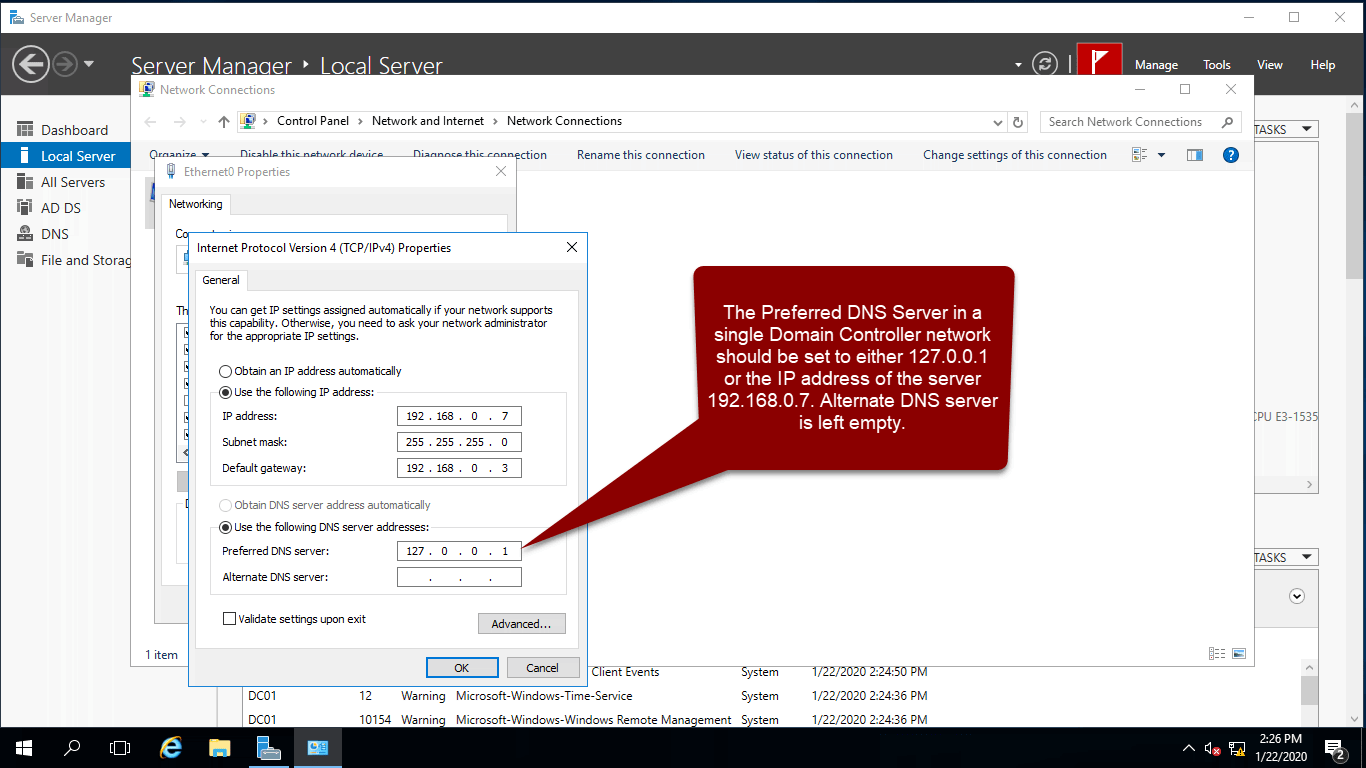This screenshot has width=1366, height=768.
Task: Open the Manage menu
Action: click(1156, 65)
